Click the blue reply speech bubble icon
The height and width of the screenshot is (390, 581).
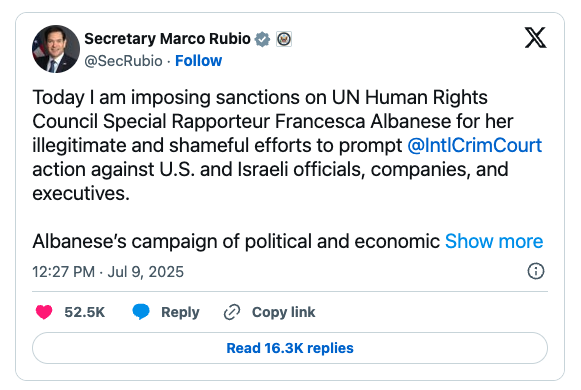pos(141,312)
